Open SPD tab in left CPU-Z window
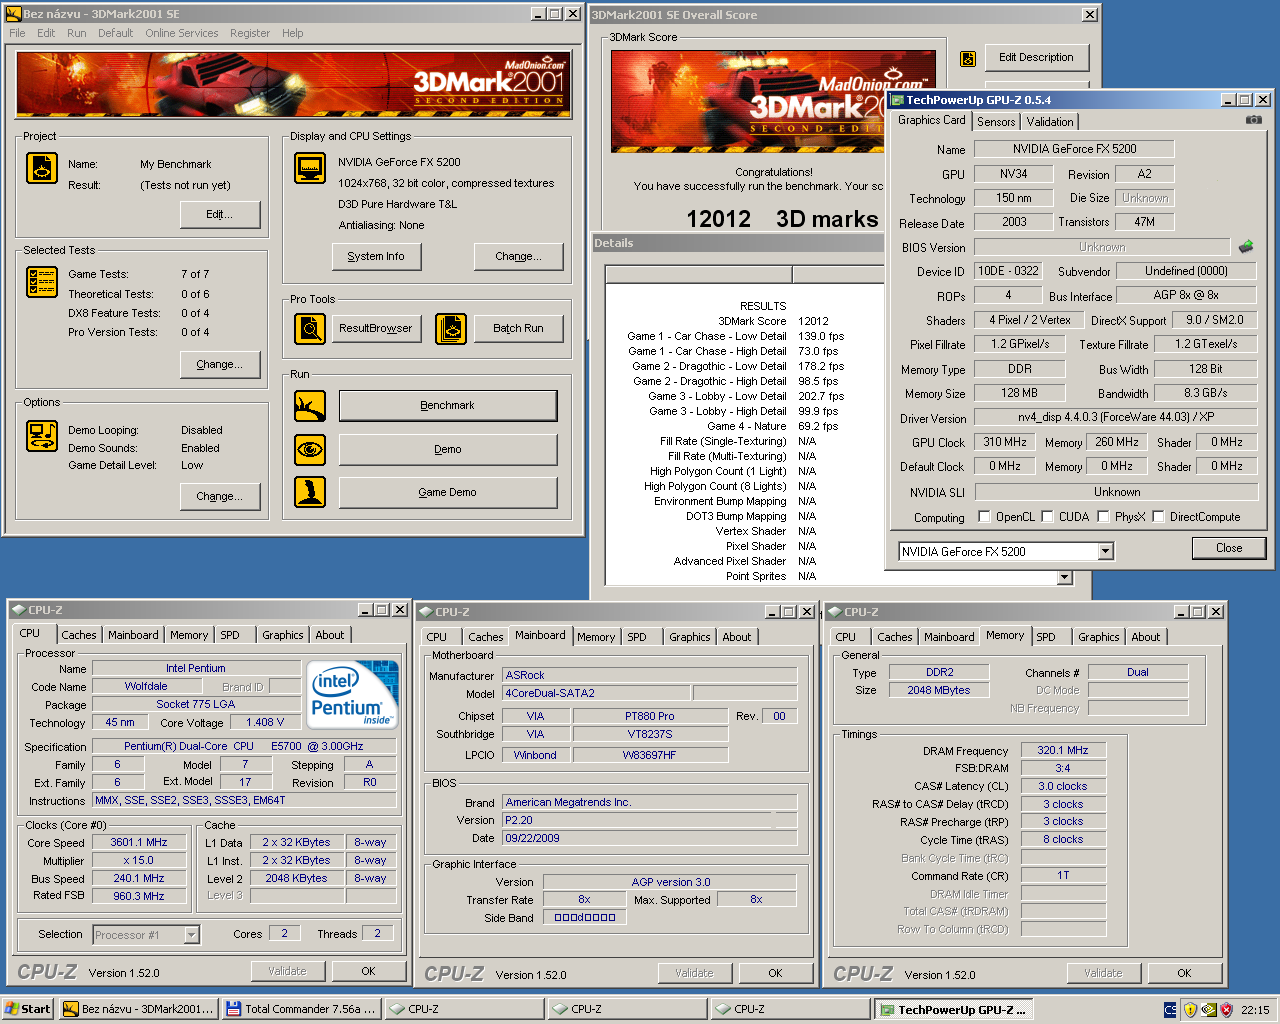 (230, 635)
